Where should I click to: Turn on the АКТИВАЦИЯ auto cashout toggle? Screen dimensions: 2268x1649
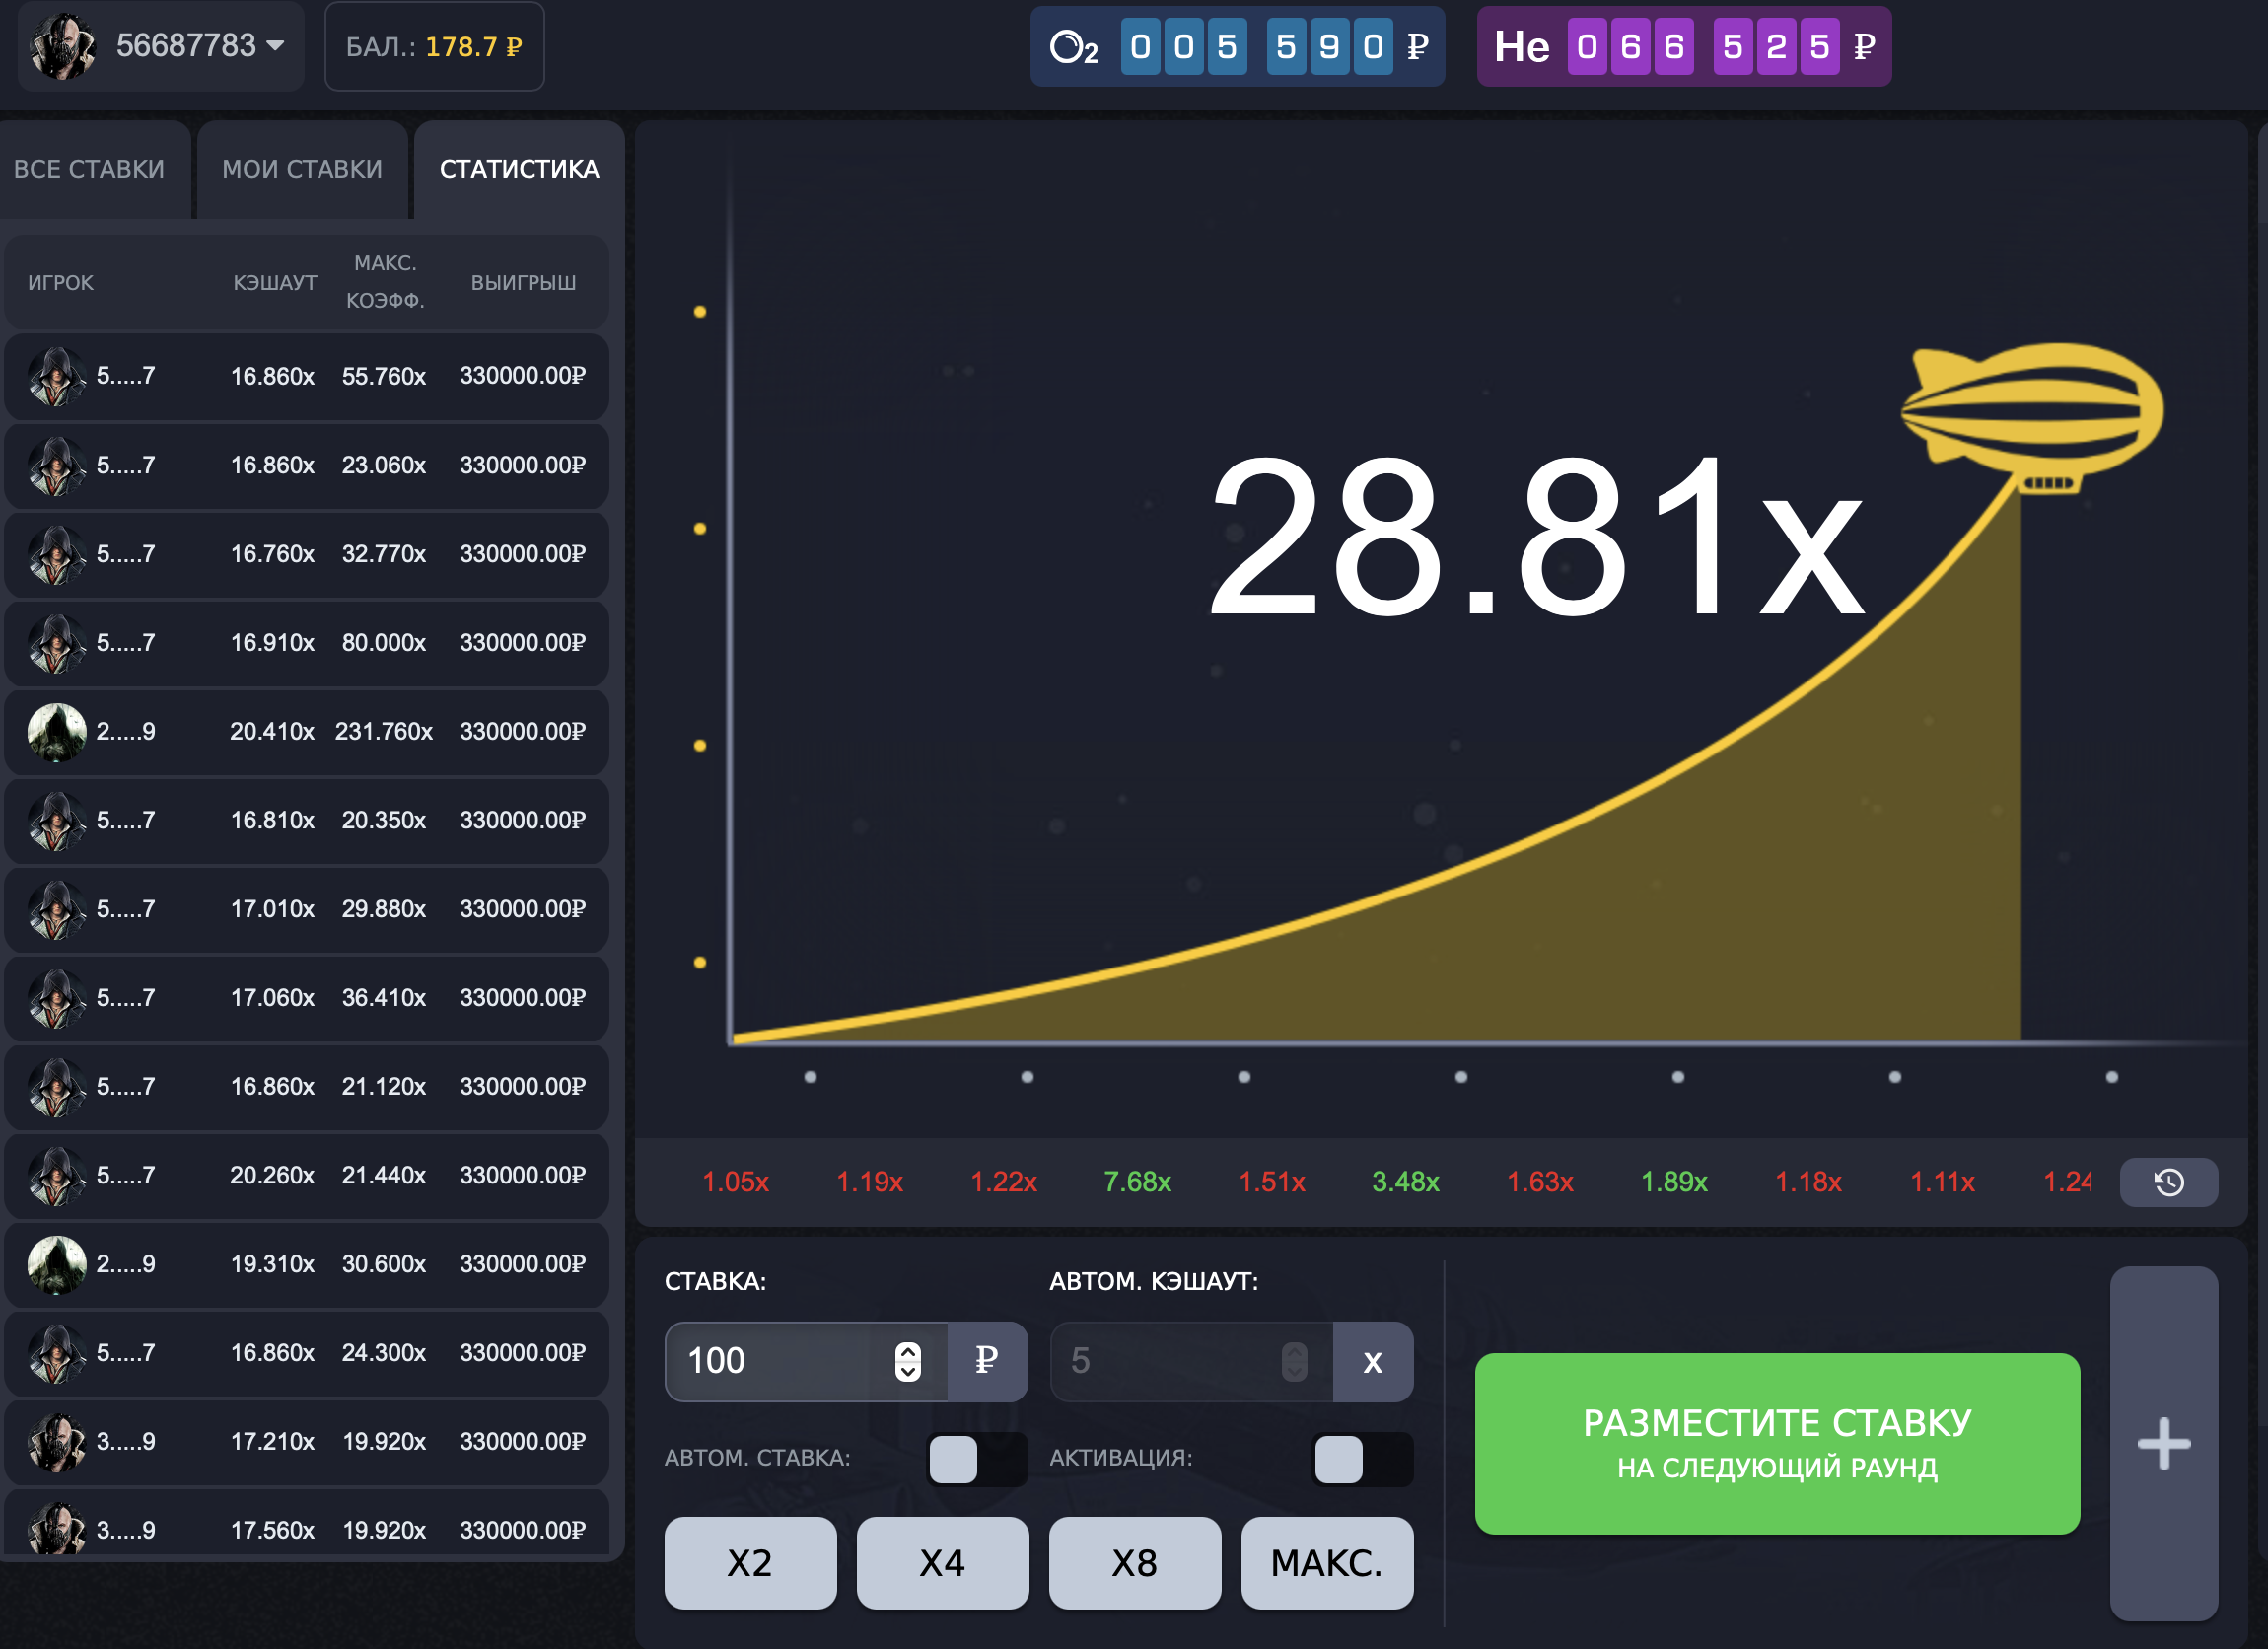pos(1361,1458)
